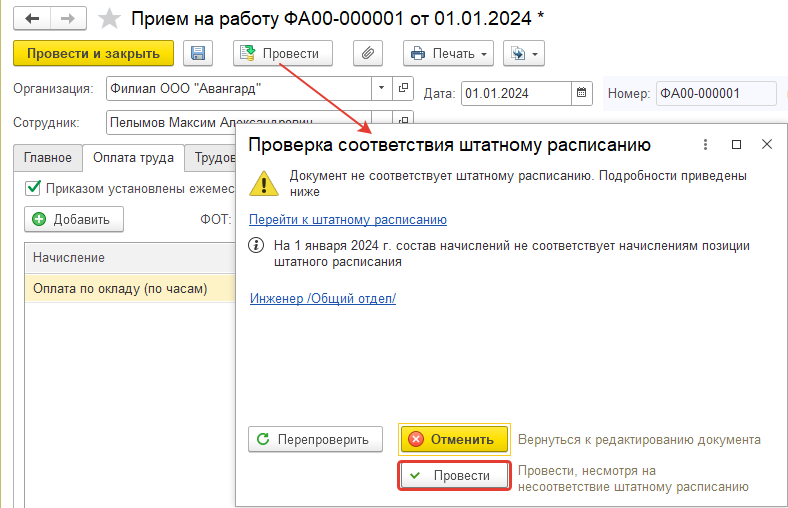Go forward with the right arrow button
Image resolution: width=788 pixels, height=508 pixels.
(x=68, y=19)
